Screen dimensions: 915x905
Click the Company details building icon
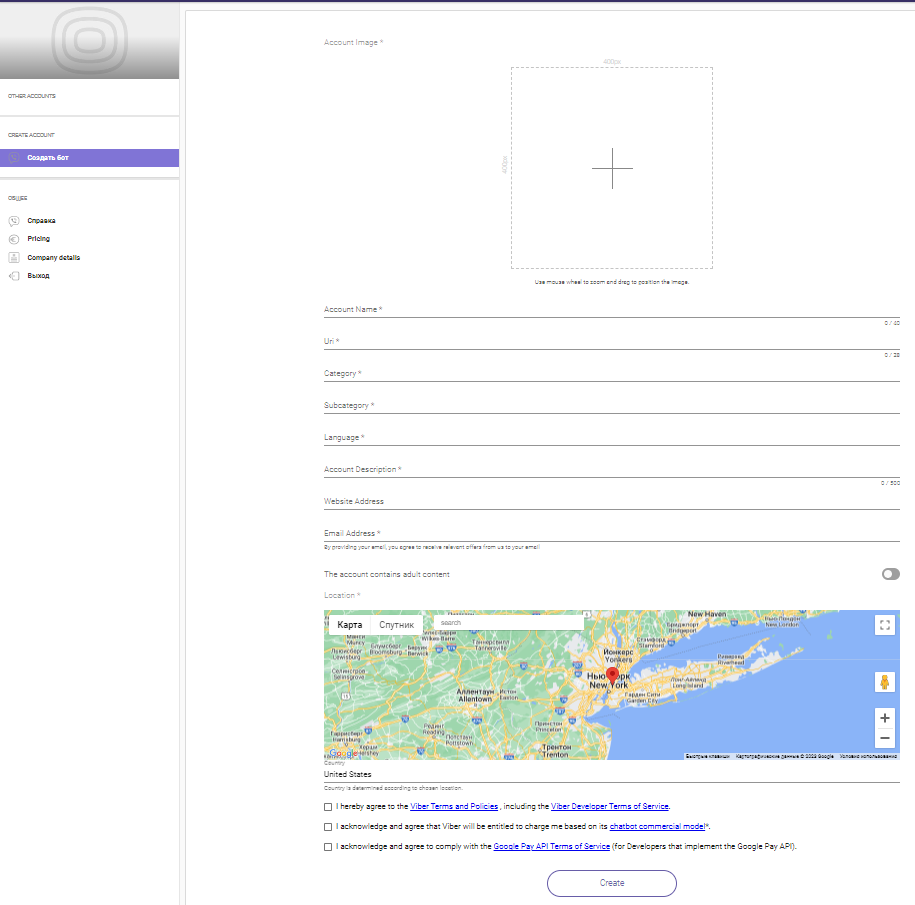[14, 258]
